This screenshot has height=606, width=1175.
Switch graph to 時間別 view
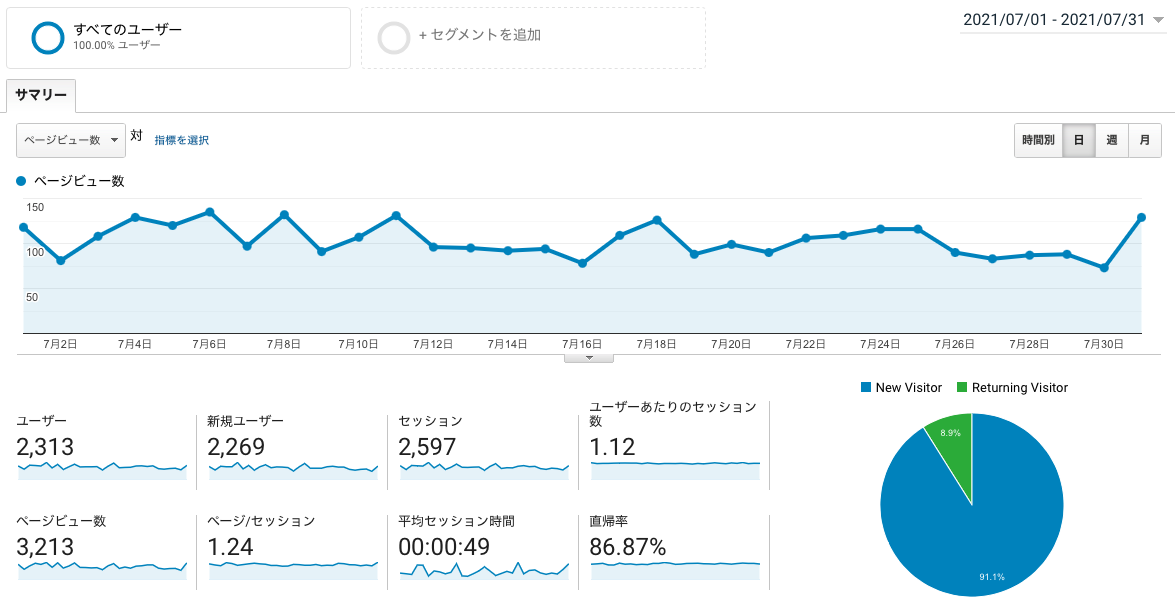1038,140
